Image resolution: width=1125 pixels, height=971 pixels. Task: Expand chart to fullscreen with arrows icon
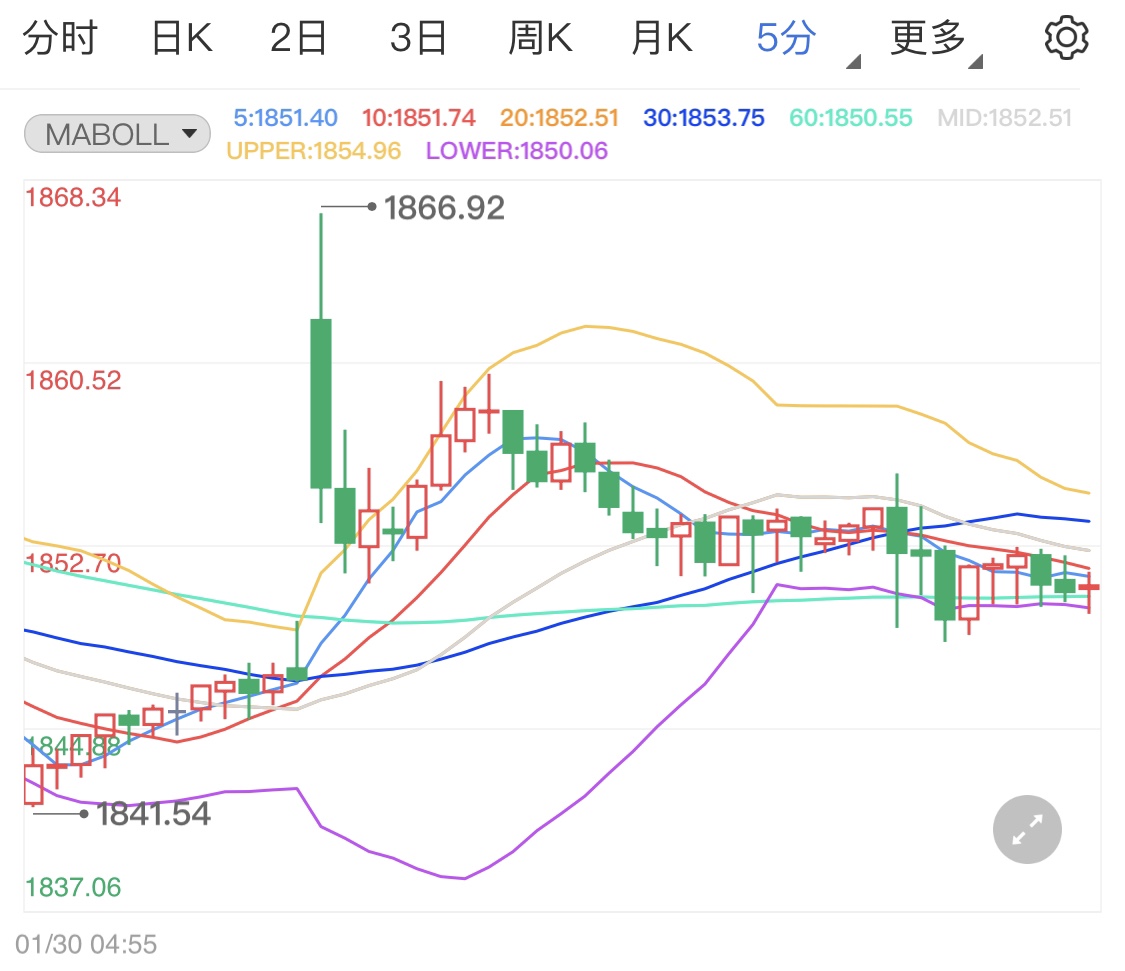1027,830
